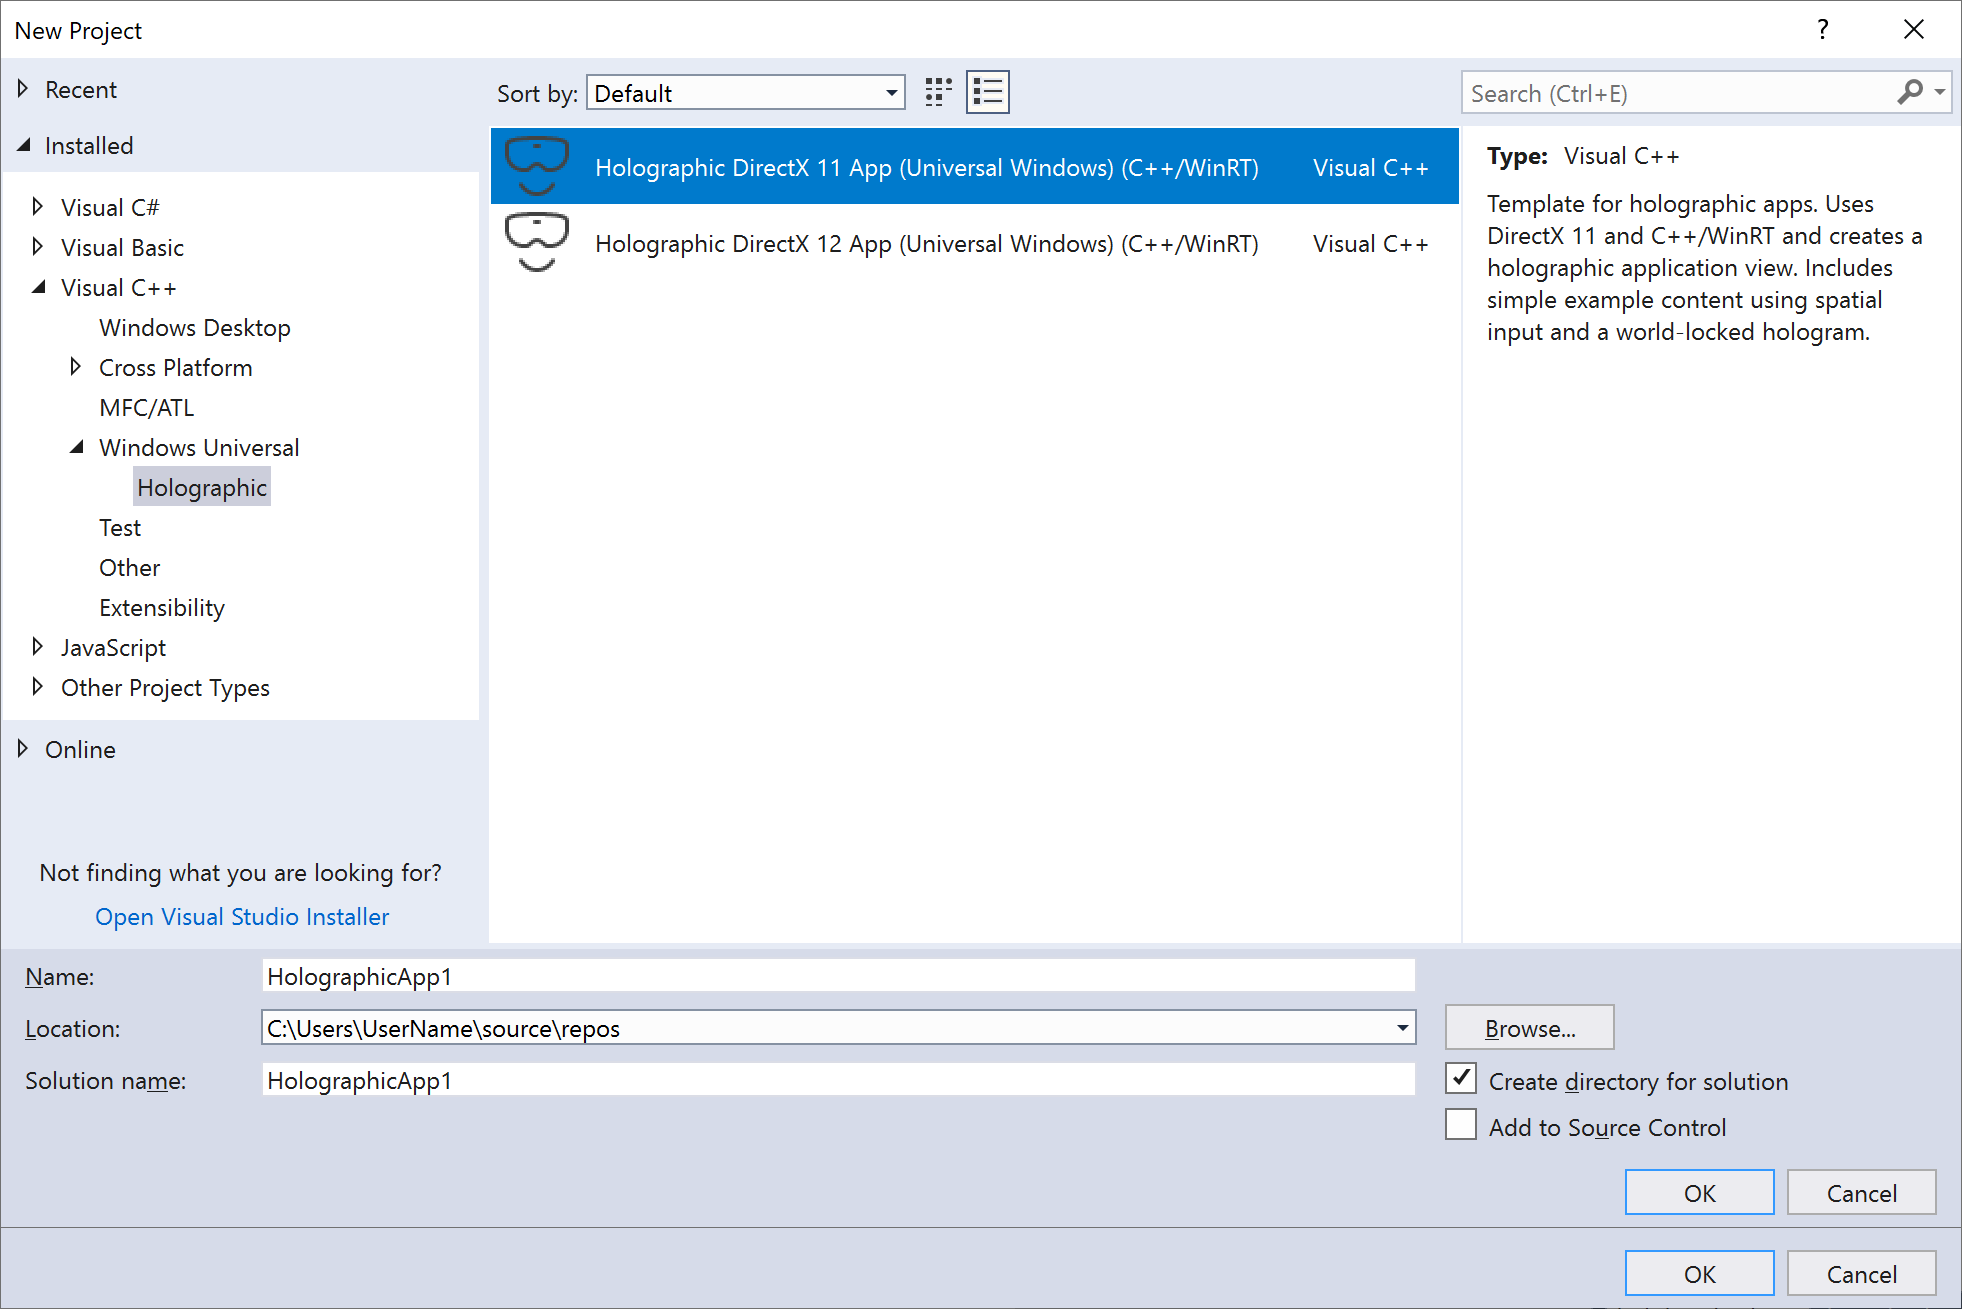This screenshot has height=1309, width=1962.
Task: Select Holographic DirectX 12 App template icon
Action: click(535, 243)
